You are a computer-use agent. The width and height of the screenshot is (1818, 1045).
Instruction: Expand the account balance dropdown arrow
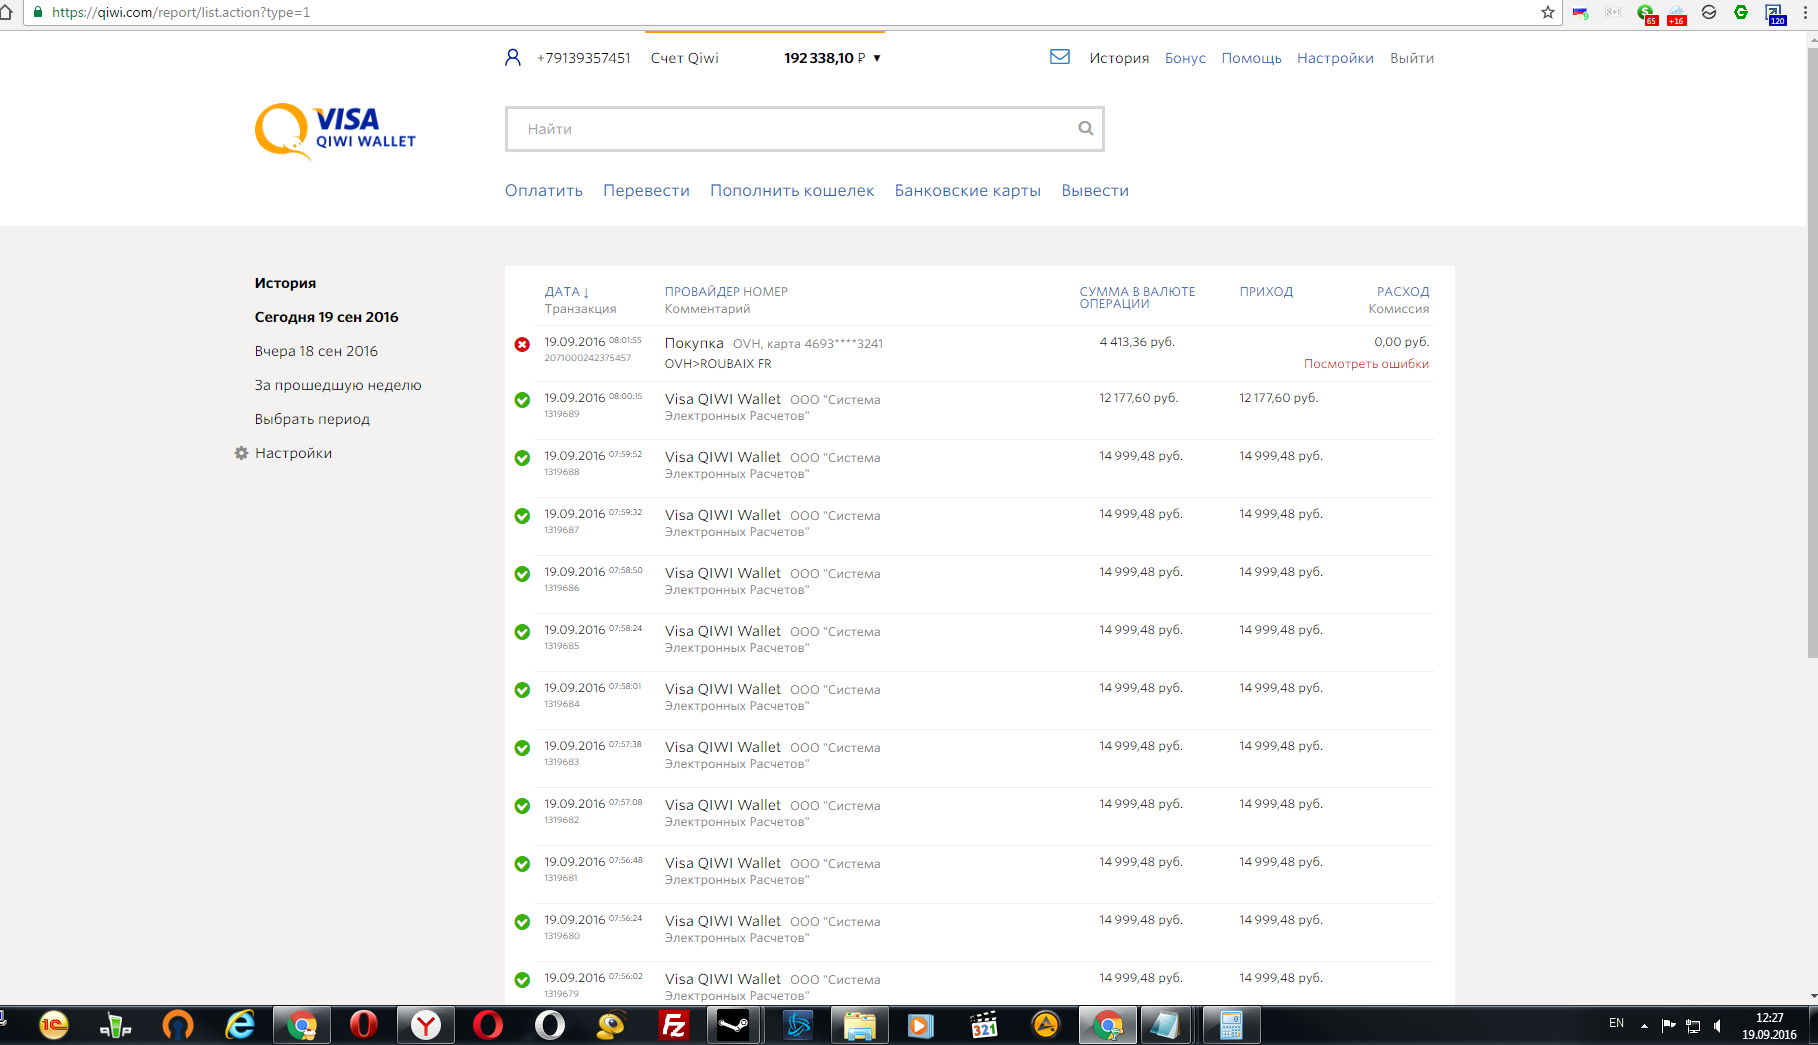pyautogui.click(x=877, y=58)
